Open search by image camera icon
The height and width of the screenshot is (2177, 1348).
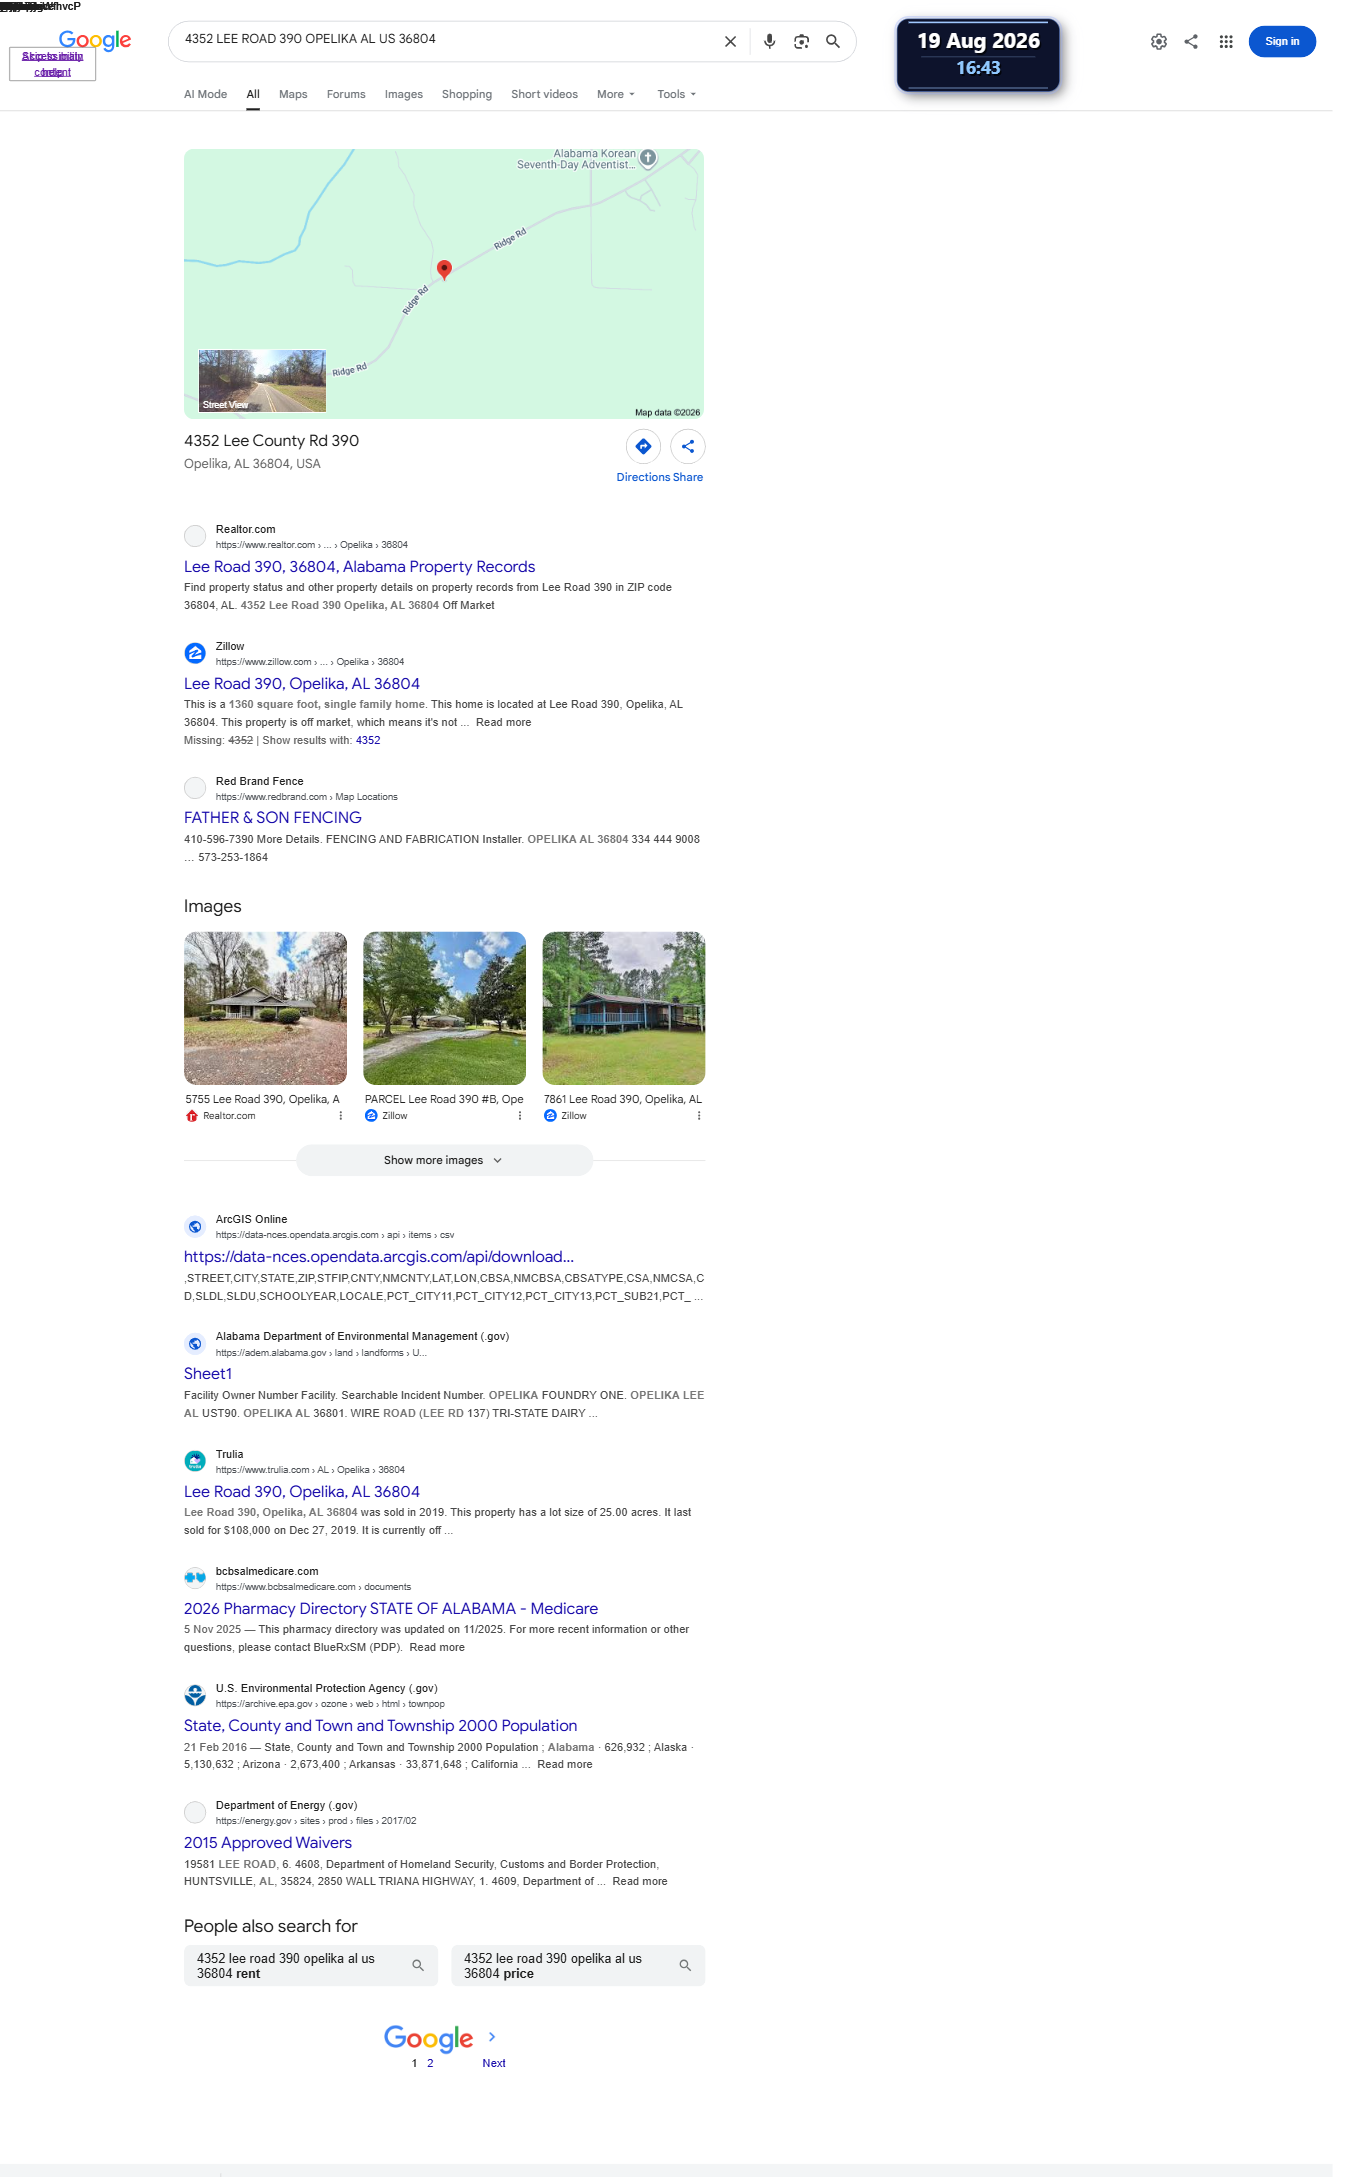[x=801, y=42]
